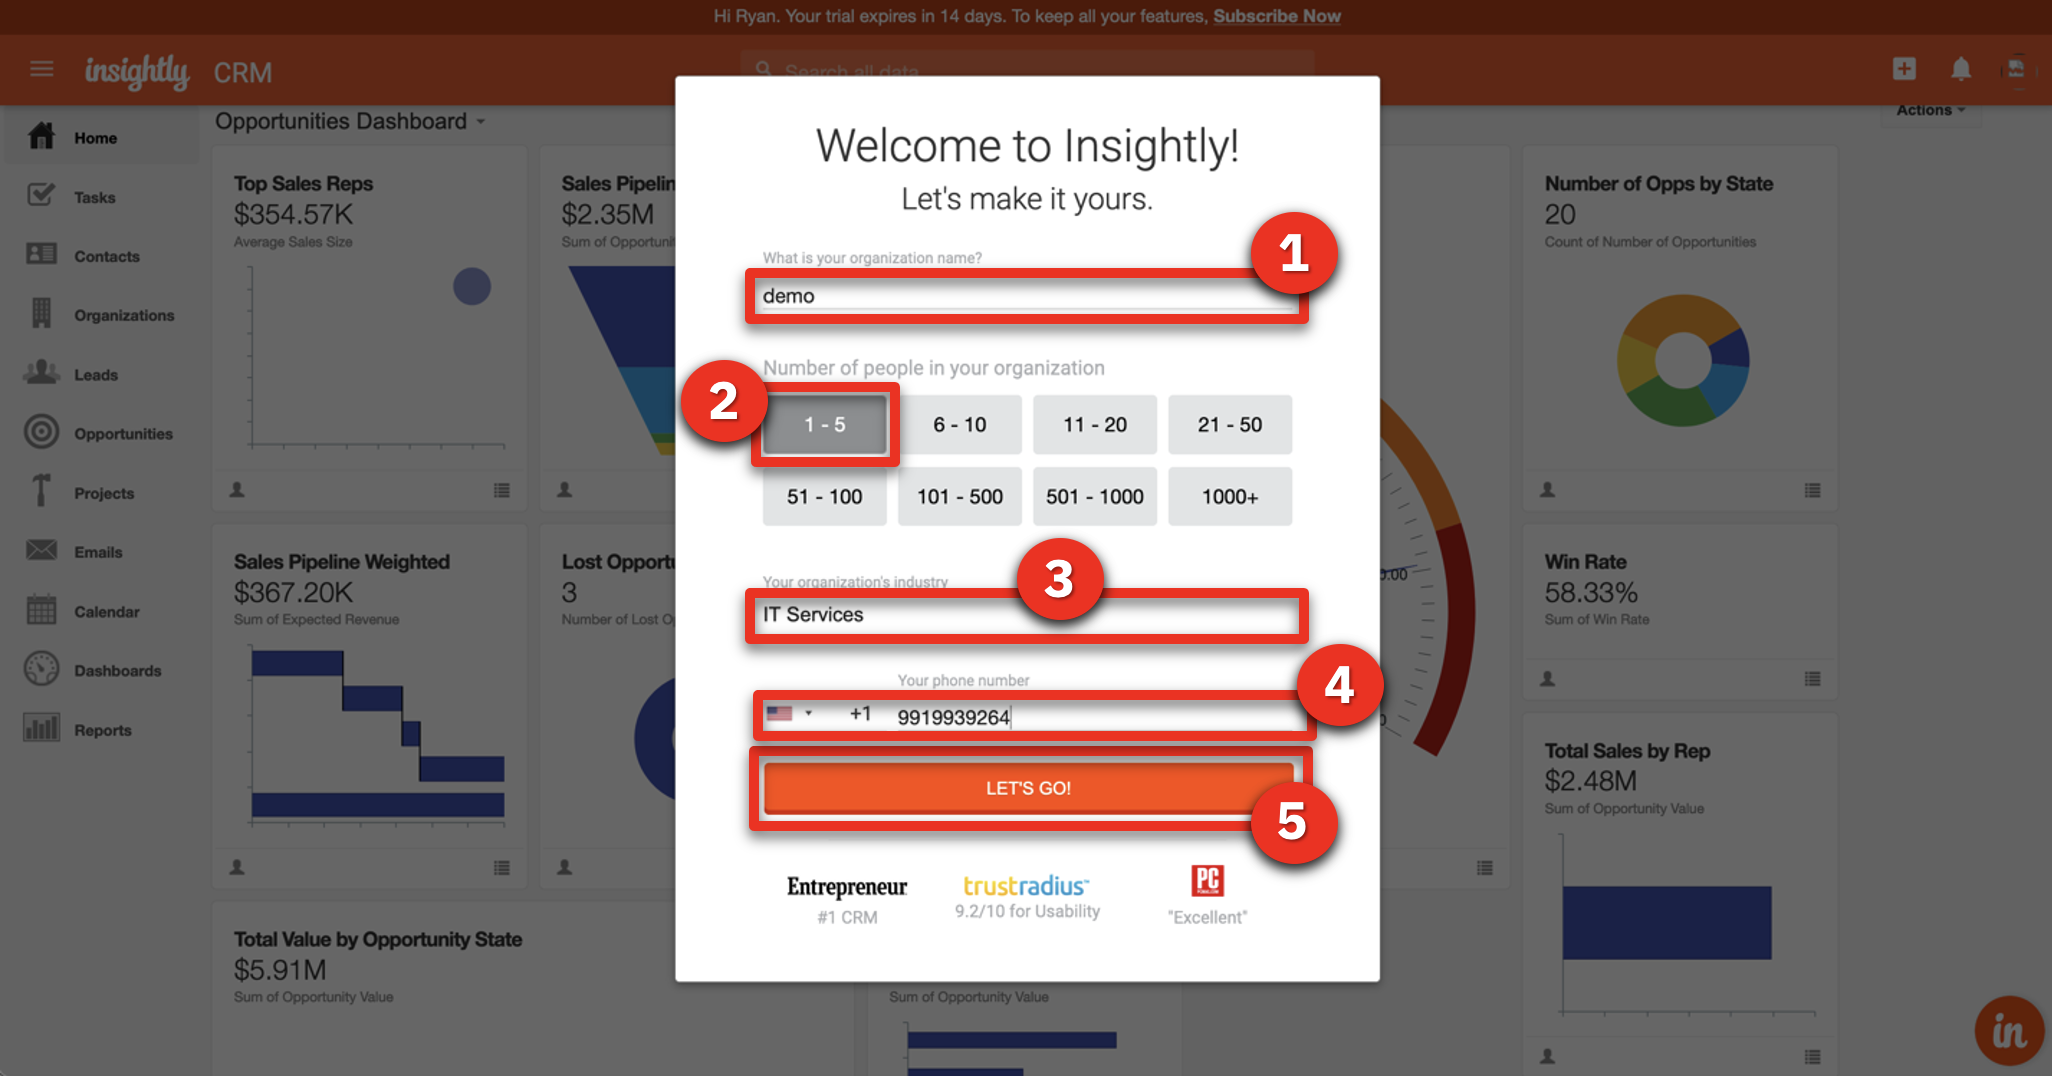Open the Actions dropdown
The width and height of the screenshot is (2052, 1076).
(x=1931, y=110)
